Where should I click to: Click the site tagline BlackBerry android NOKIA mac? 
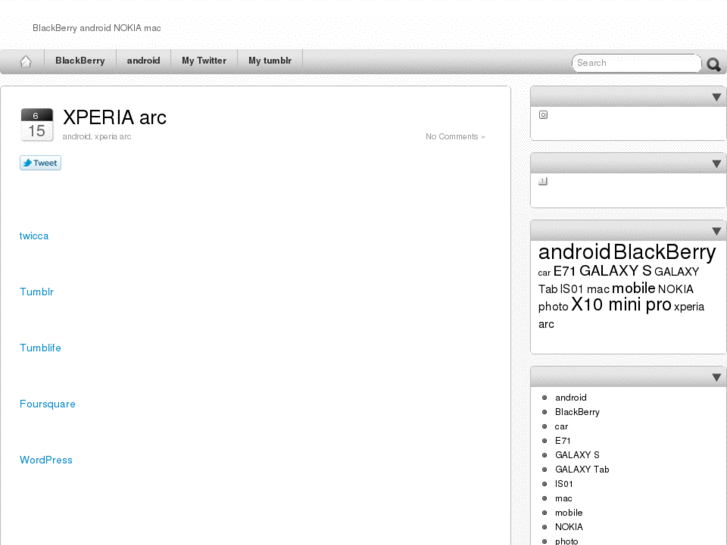(x=96, y=28)
